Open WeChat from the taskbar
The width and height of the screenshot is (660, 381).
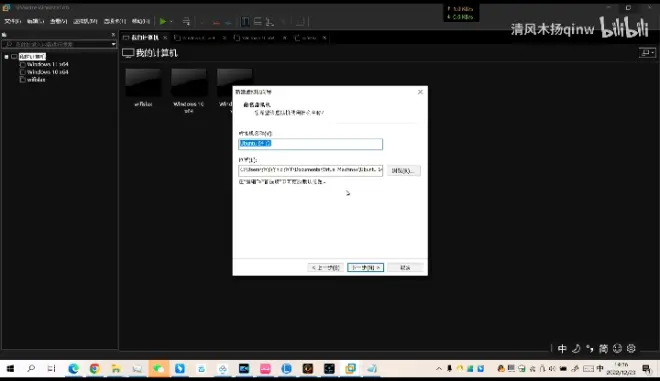click(x=158, y=369)
